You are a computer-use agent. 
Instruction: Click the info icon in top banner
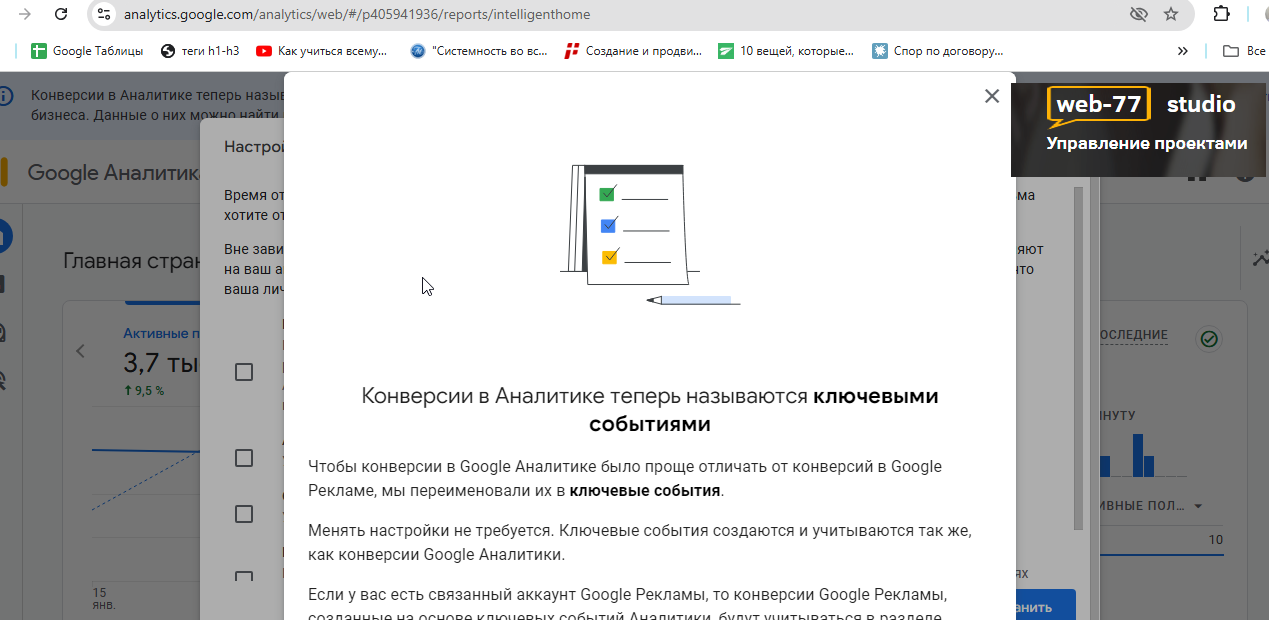(x=6, y=96)
